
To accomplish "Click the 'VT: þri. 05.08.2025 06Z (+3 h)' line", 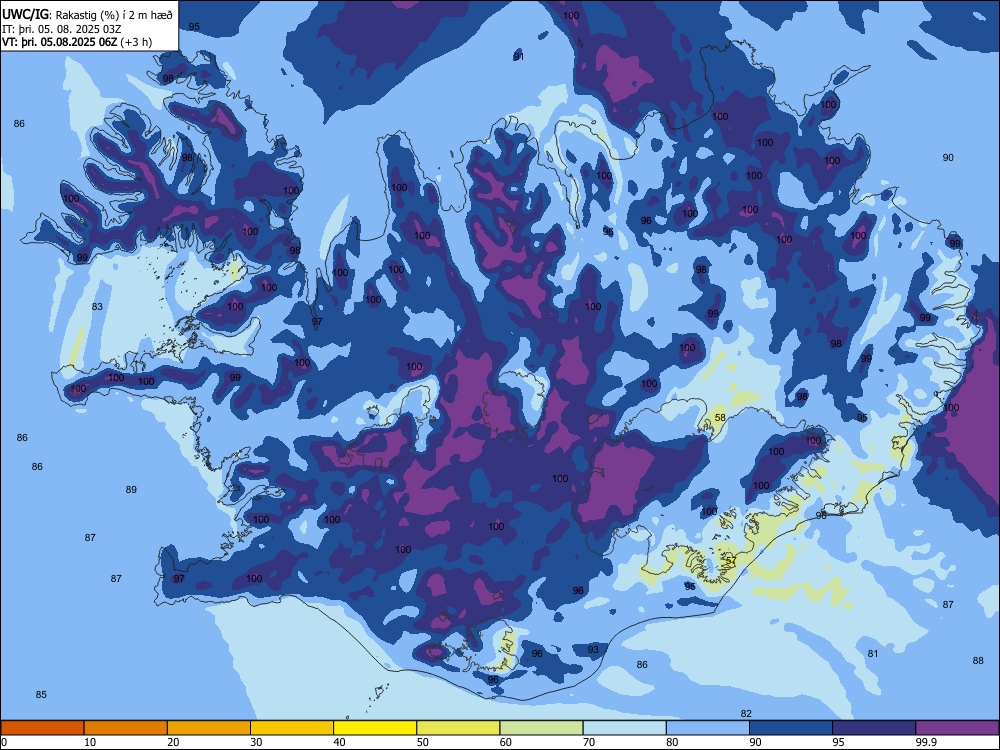I will [x=77, y=42].
